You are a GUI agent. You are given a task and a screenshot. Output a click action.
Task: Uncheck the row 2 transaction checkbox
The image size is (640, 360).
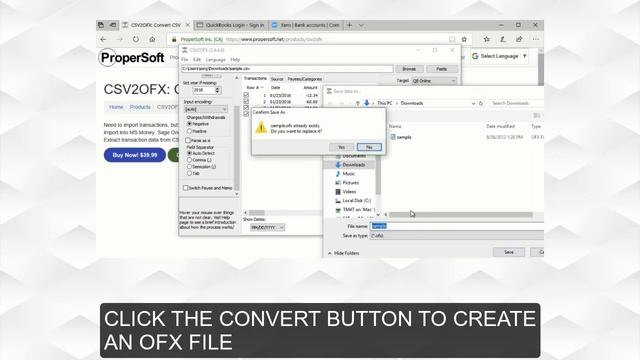246,102
